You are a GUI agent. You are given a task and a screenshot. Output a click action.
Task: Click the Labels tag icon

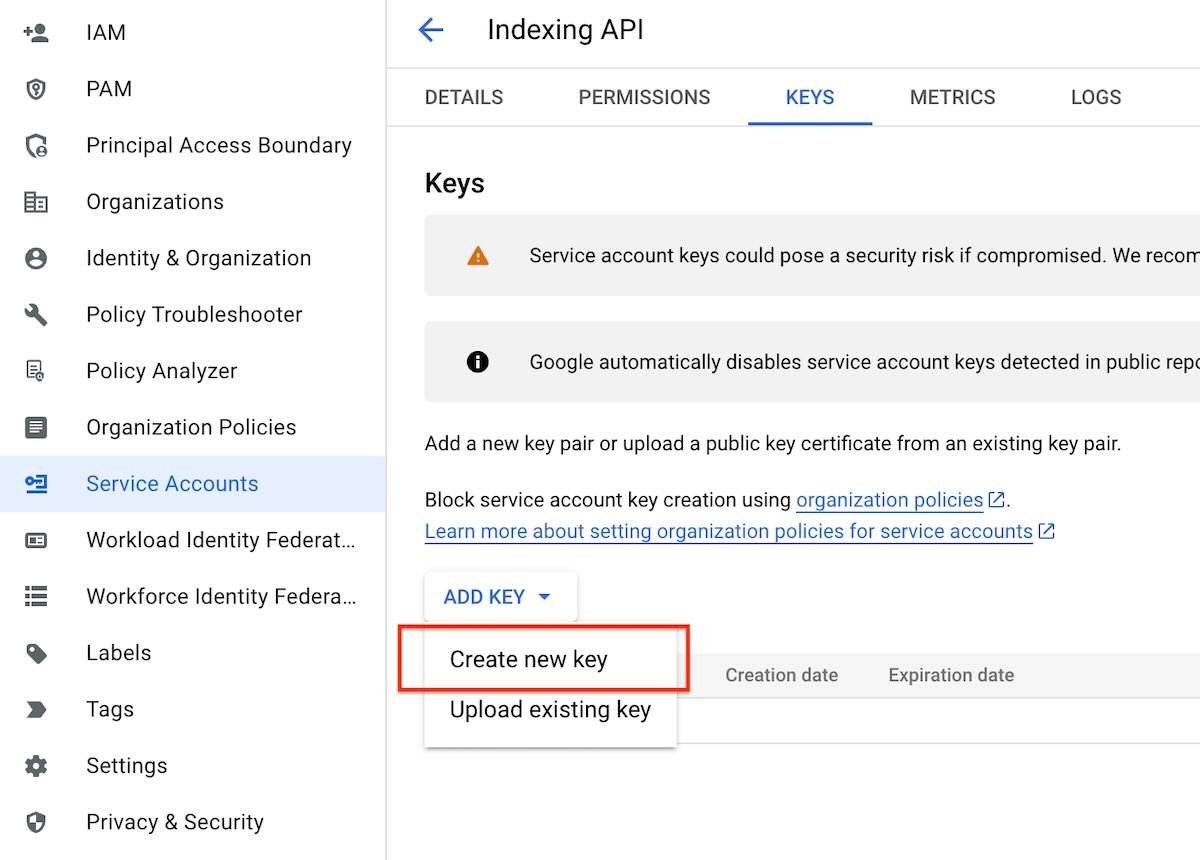(x=36, y=653)
